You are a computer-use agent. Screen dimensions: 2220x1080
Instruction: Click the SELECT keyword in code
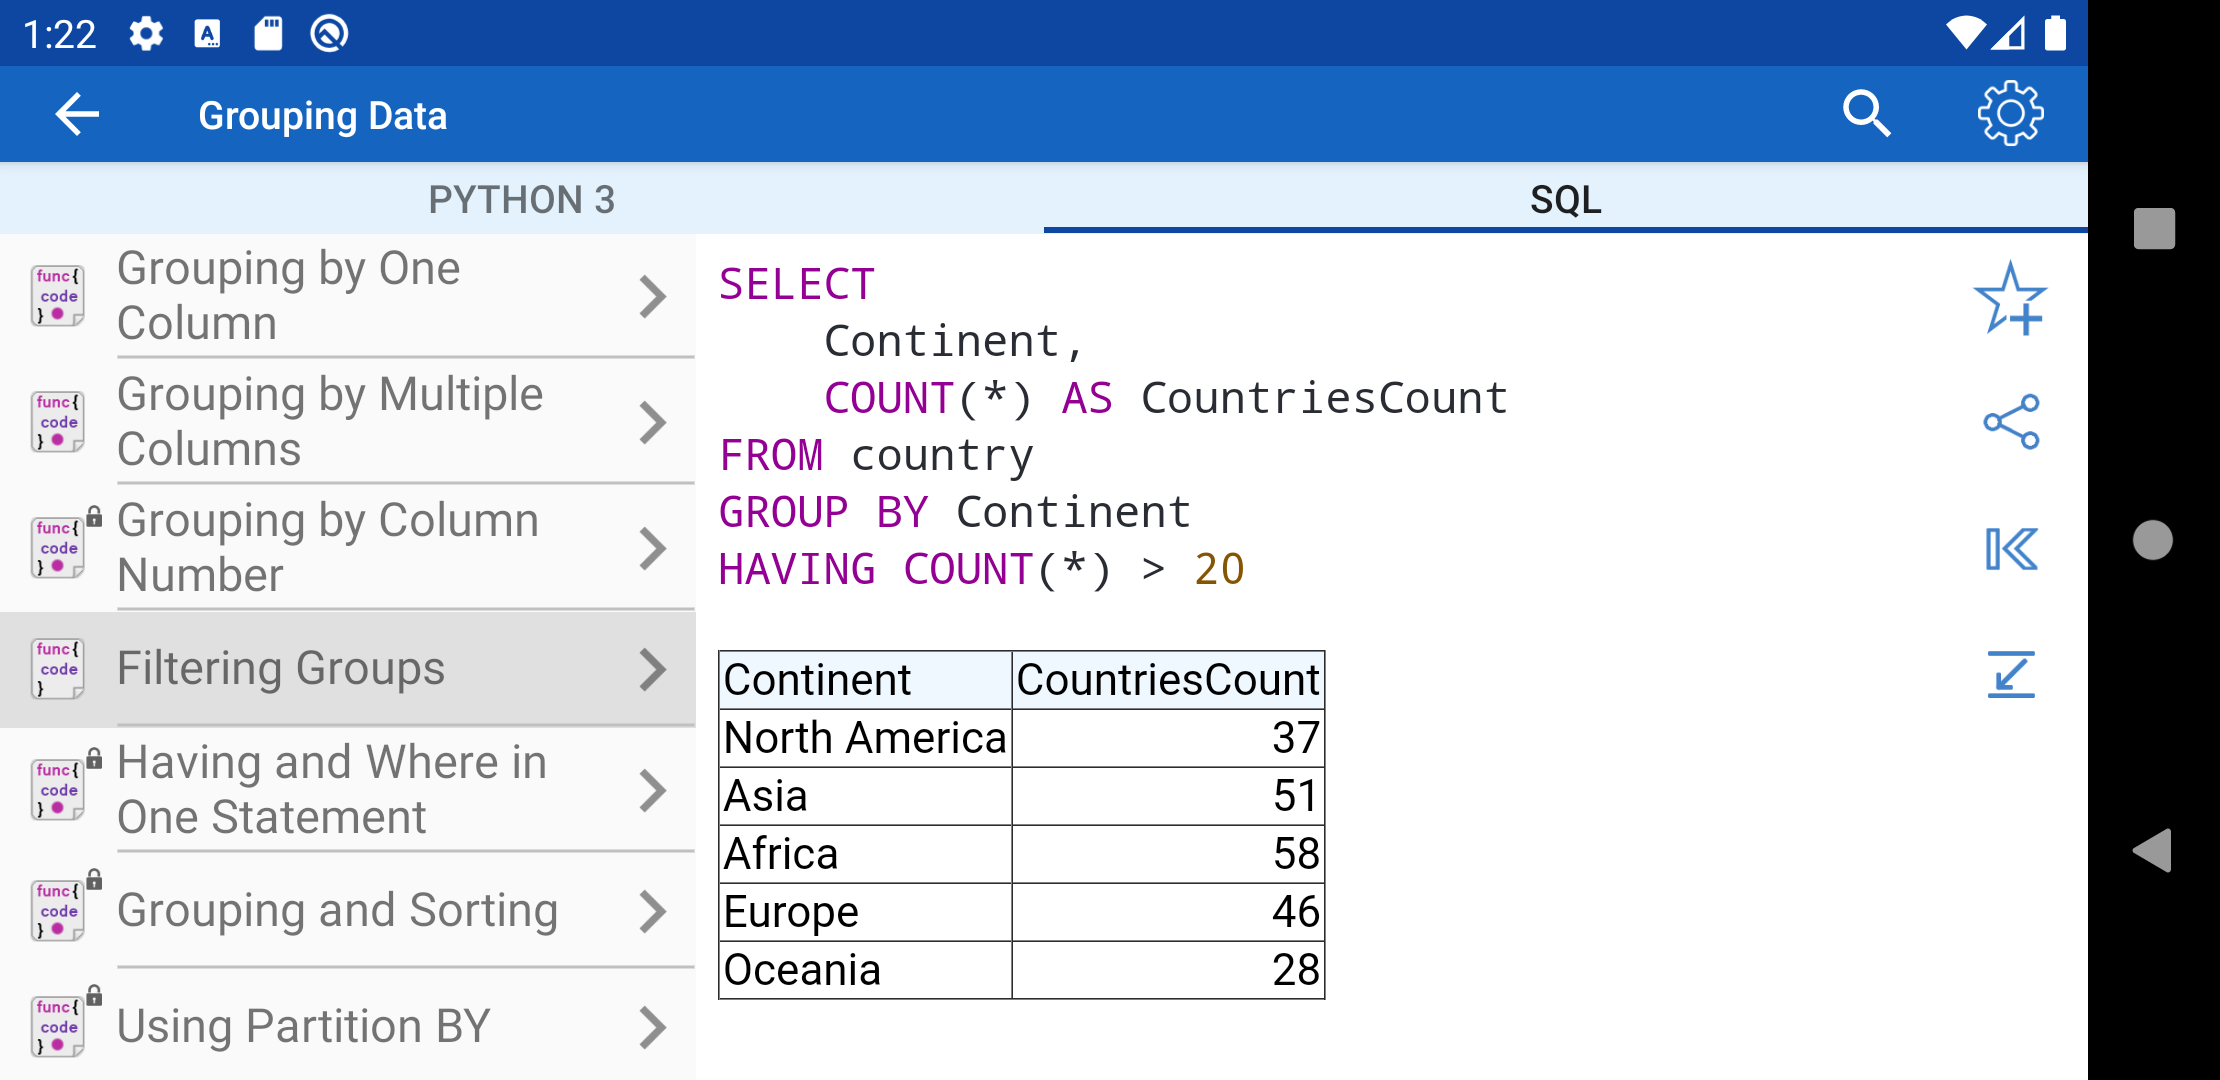click(797, 285)
